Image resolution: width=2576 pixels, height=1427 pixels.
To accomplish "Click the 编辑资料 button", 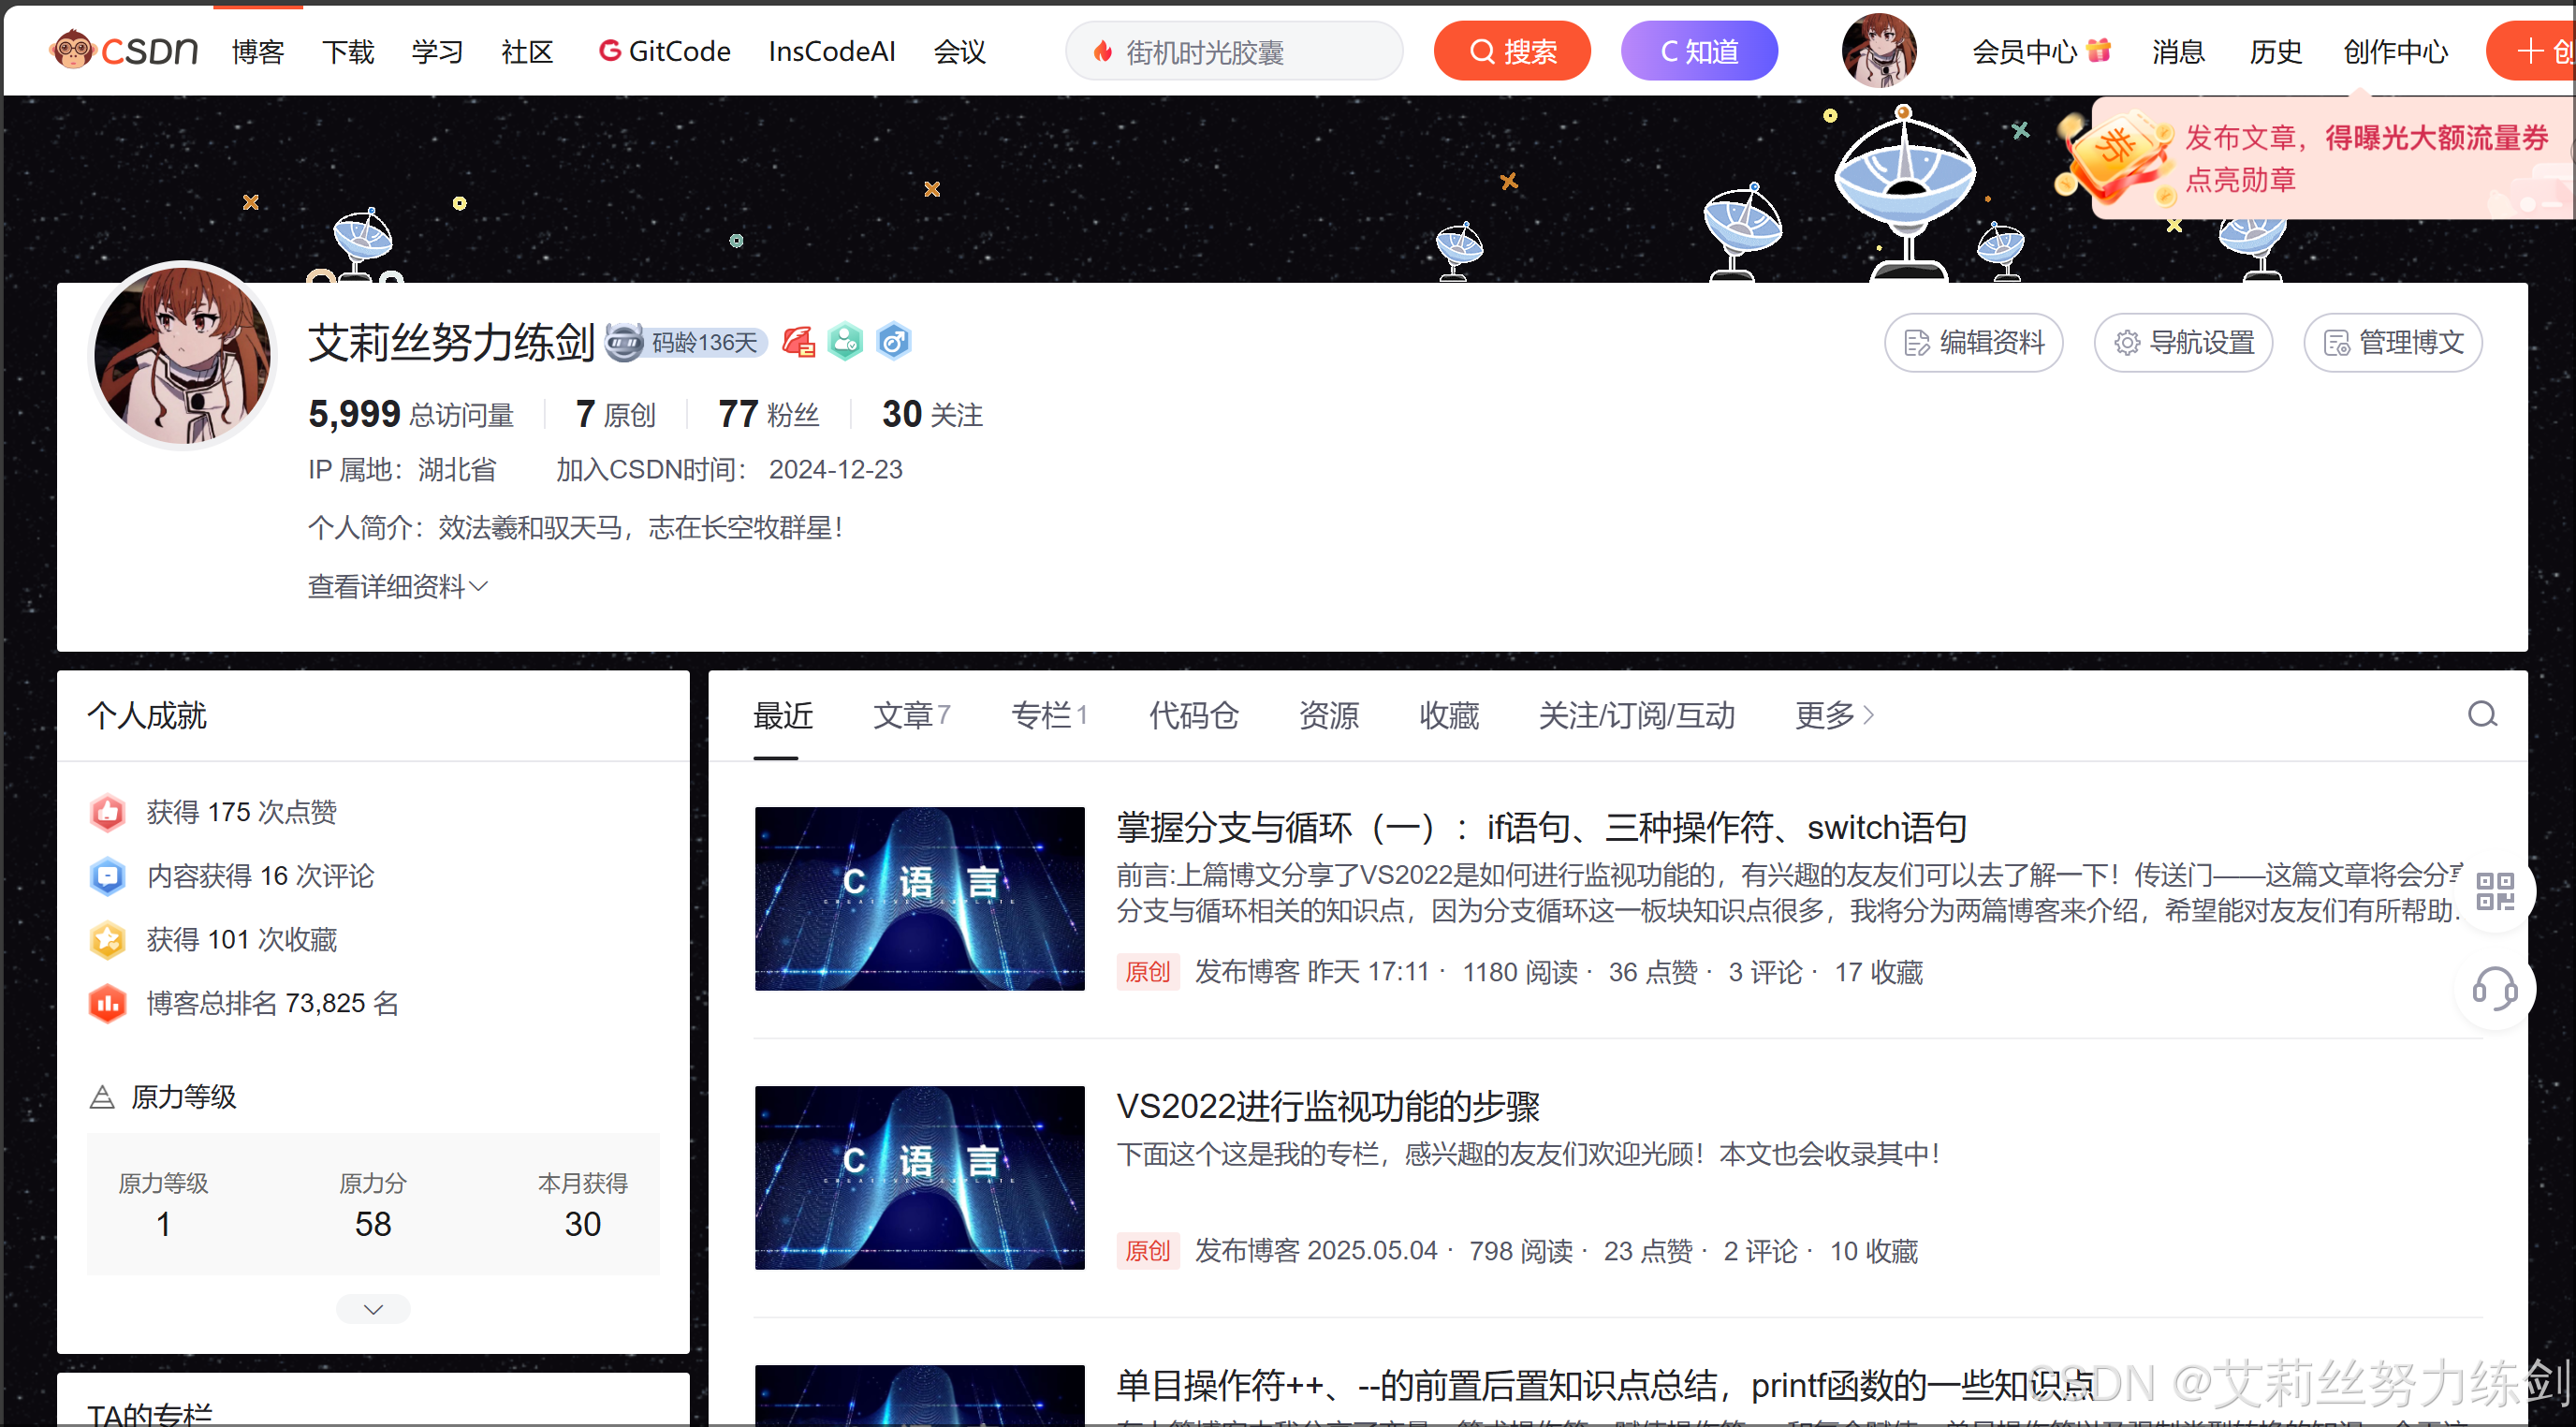I will pos(1973,343).
